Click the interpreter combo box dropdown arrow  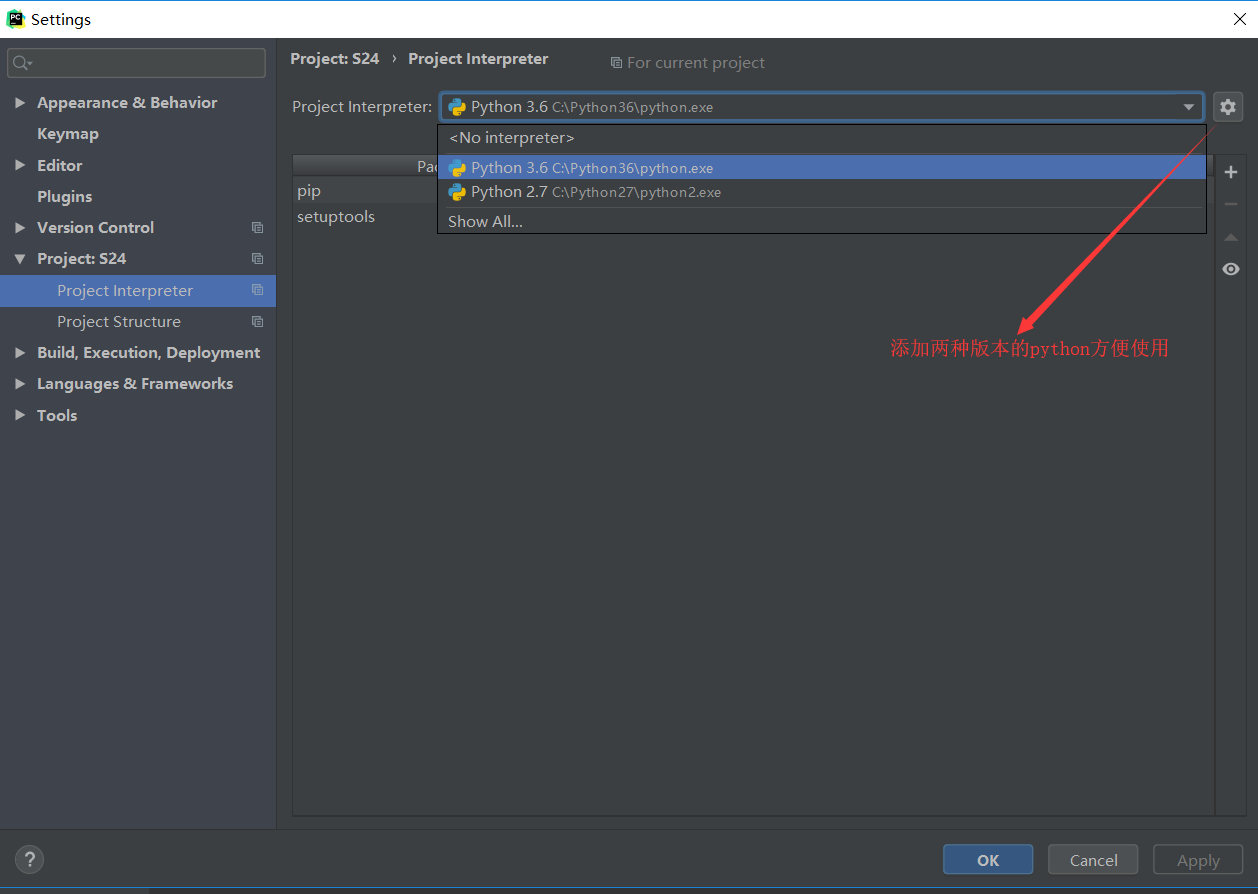1189,107
